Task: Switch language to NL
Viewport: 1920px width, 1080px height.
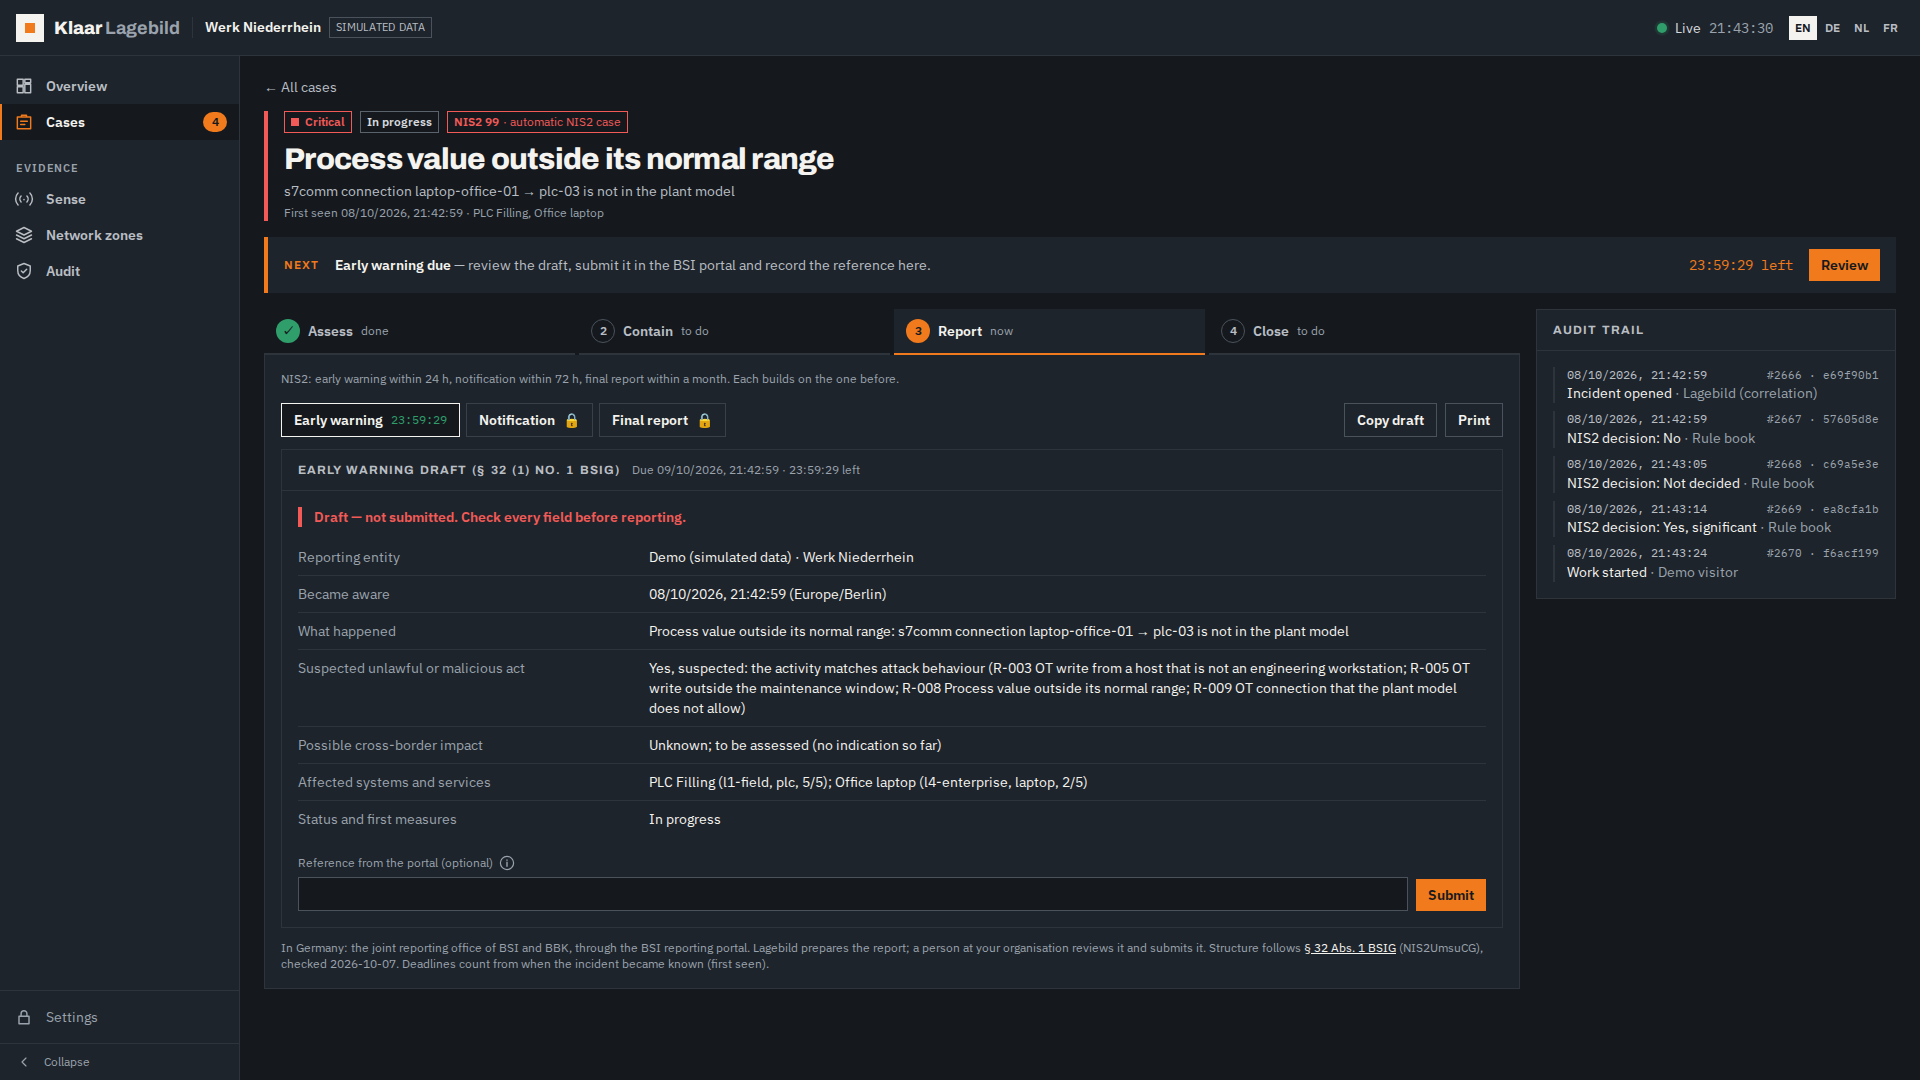Action: (1861, 28)
